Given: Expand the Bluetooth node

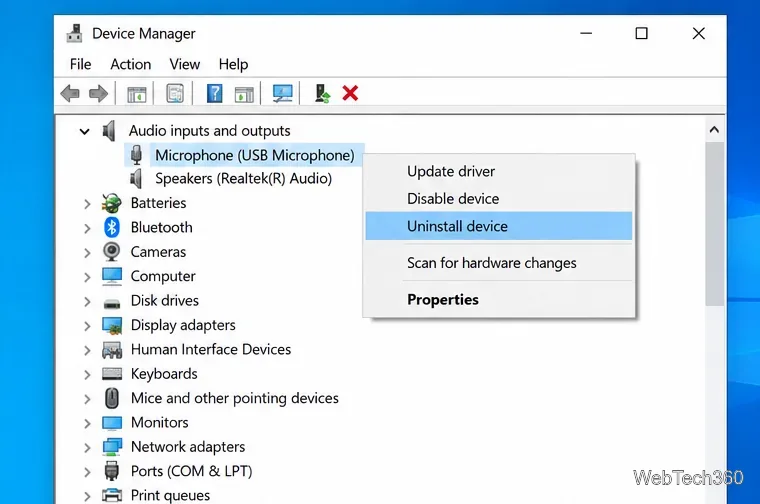Looking at the screenshot, I should pyautogui.click(x=87, y=228).
